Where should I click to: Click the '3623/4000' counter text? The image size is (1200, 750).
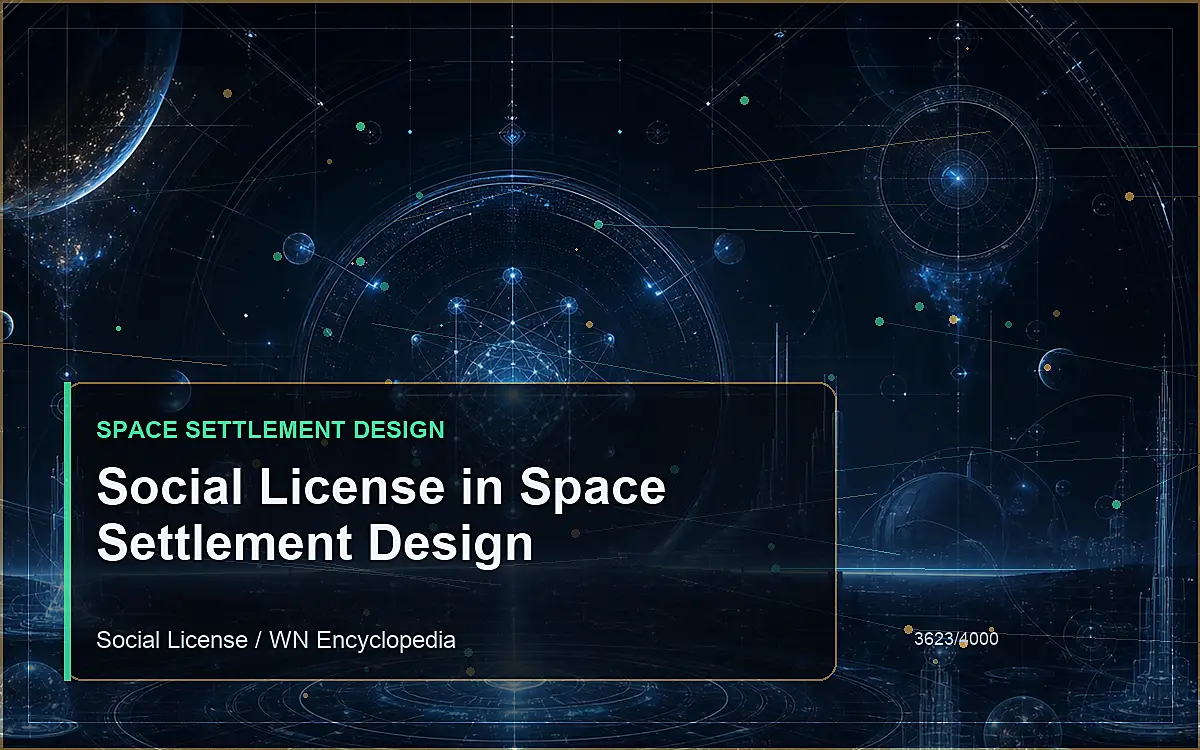[x=956, y=638]
